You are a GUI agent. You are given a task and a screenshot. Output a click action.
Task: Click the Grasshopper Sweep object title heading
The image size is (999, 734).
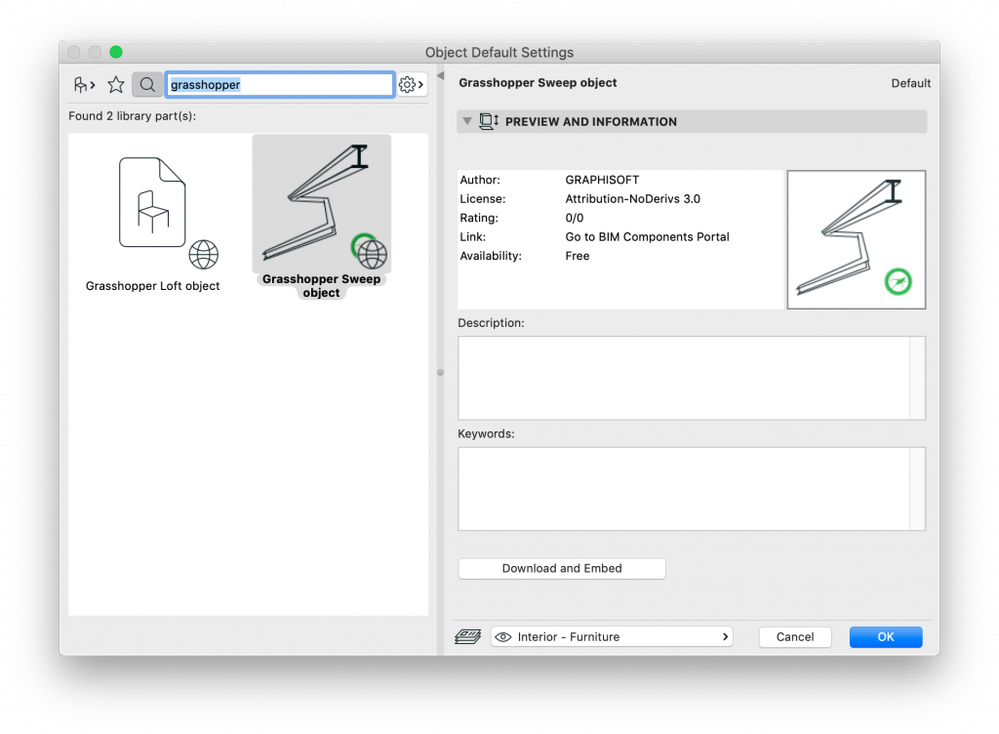(x=538, y=83)
